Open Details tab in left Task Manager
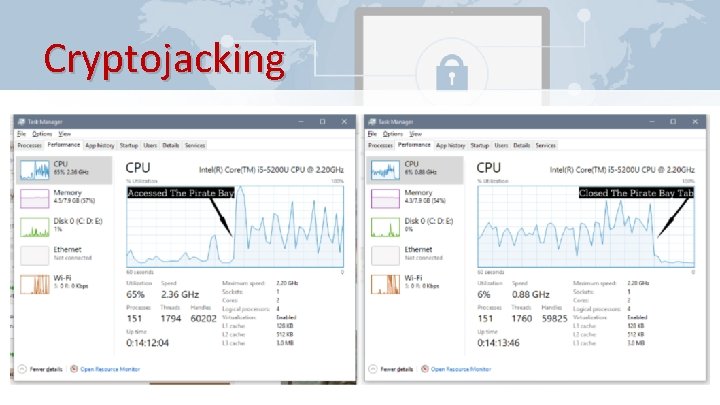Screen dimensions: 720x405 (170, 145)
